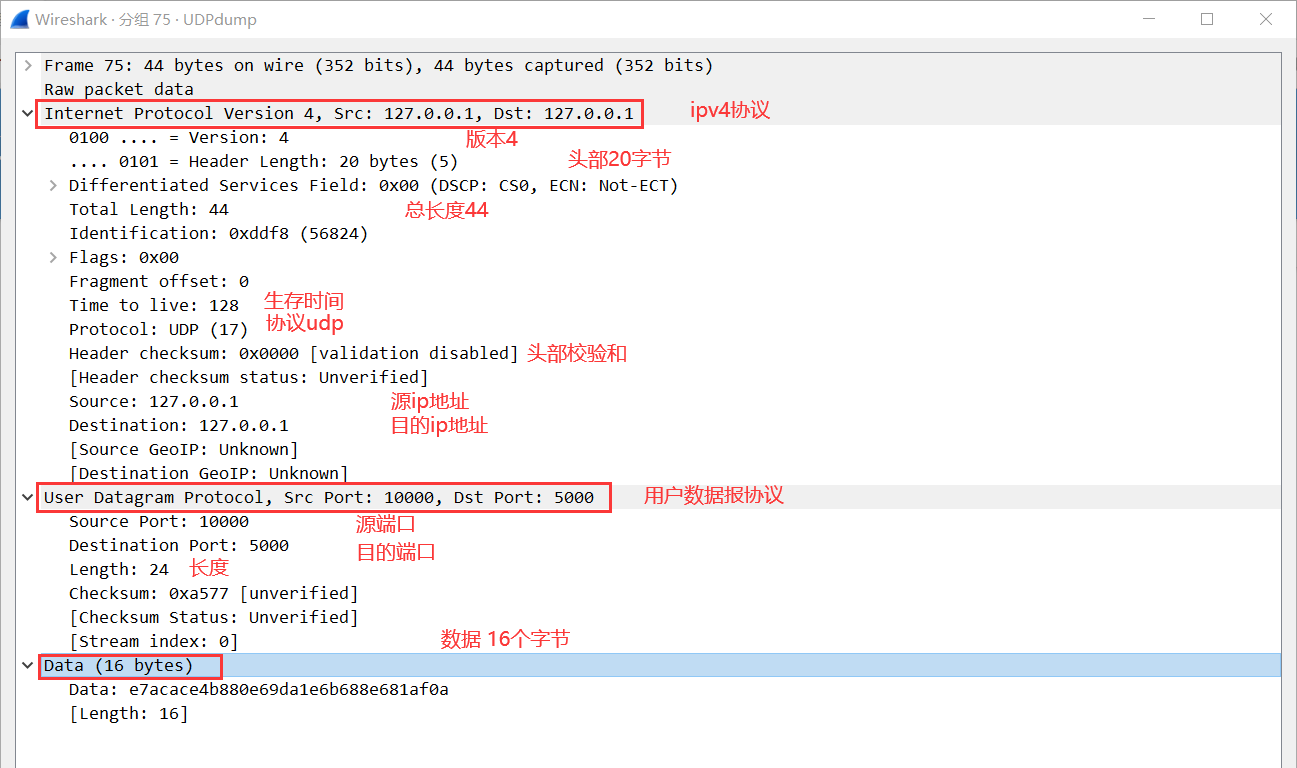Select the Destination: 127.0.0.1 field
The height and width of the screenshot is (768, 1297).
coord(179,425)
